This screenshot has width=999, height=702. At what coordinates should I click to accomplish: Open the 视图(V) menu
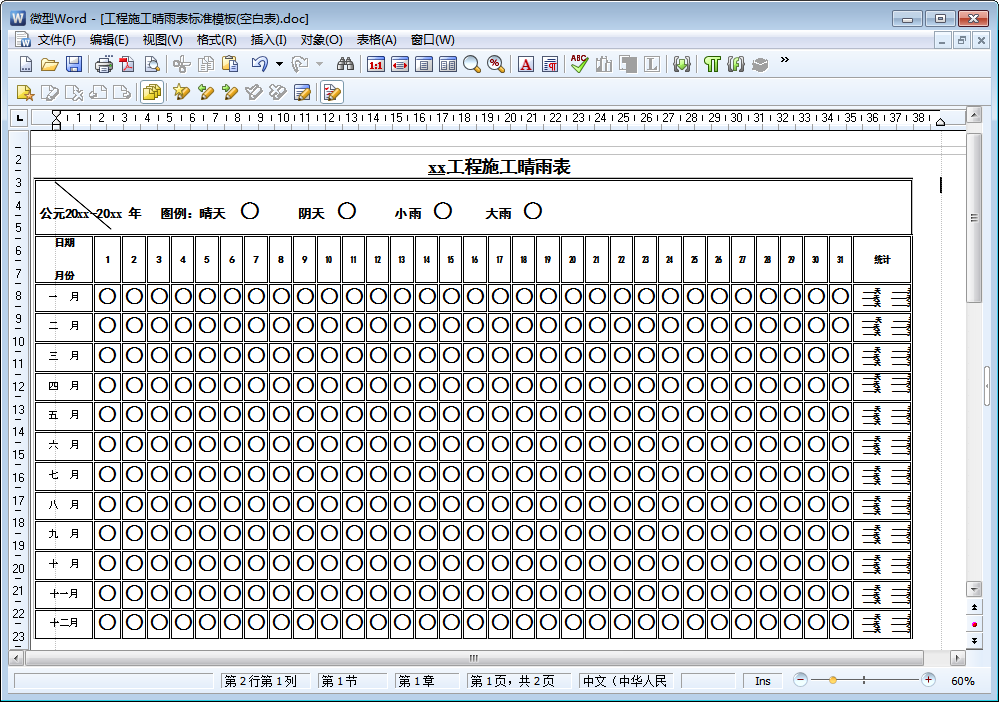162,40
